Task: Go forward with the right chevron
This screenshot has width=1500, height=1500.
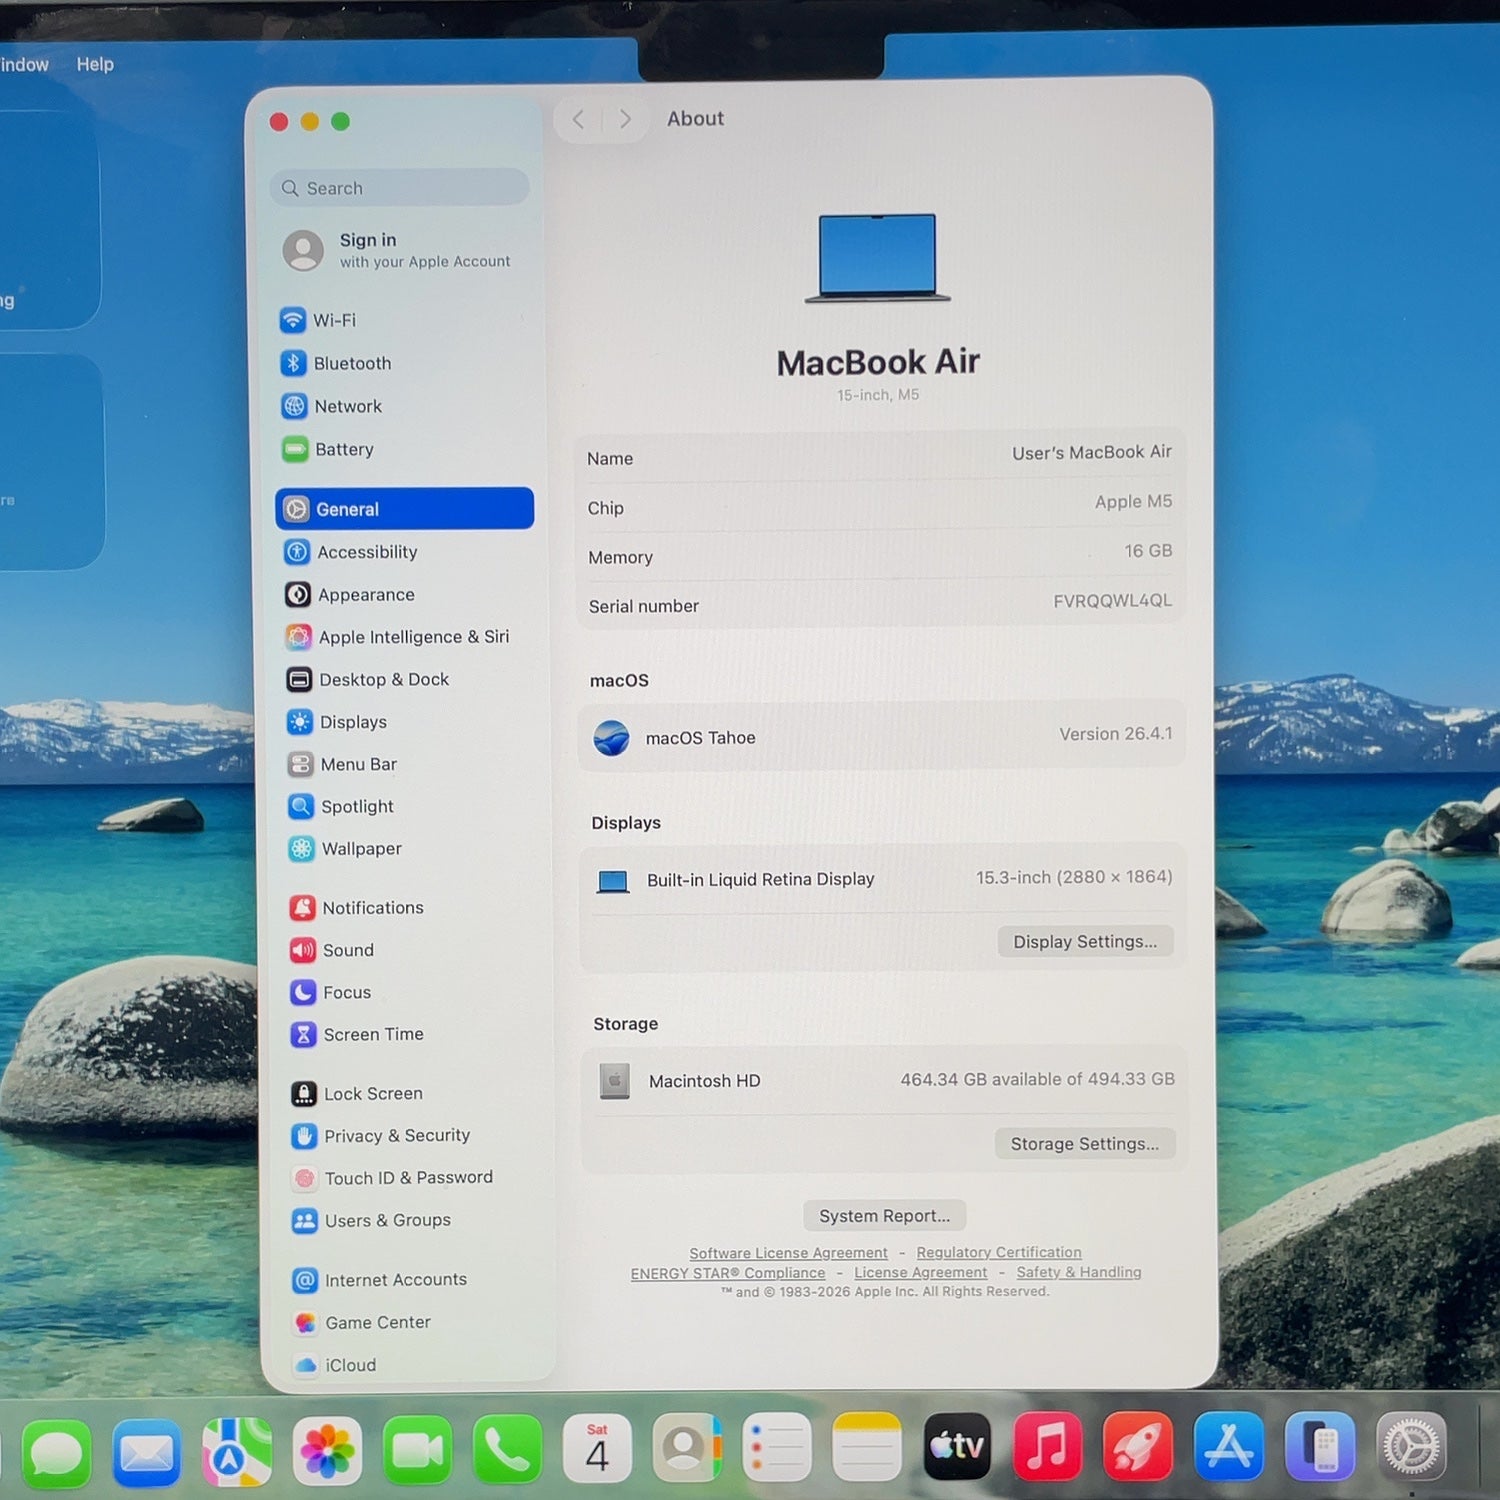Action: click(625, 120)
